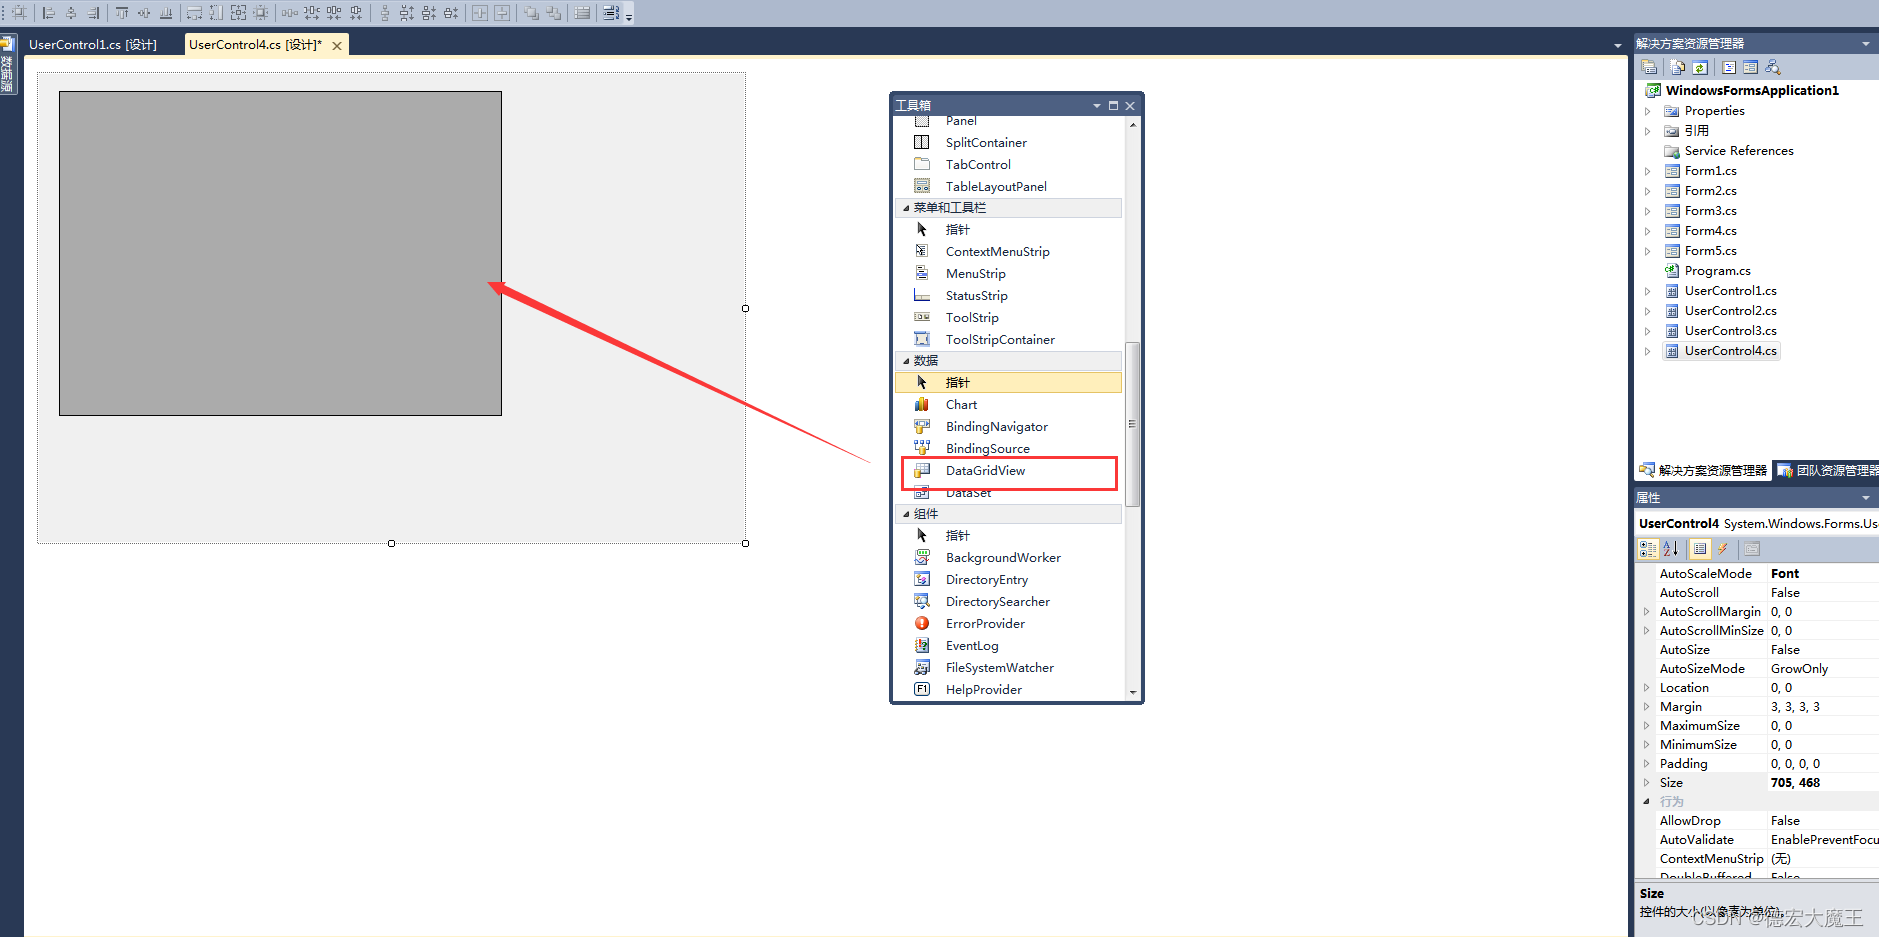1879x937 pixels.
Task: Click the Size value 705, 468
Action: pos(1795,783)
